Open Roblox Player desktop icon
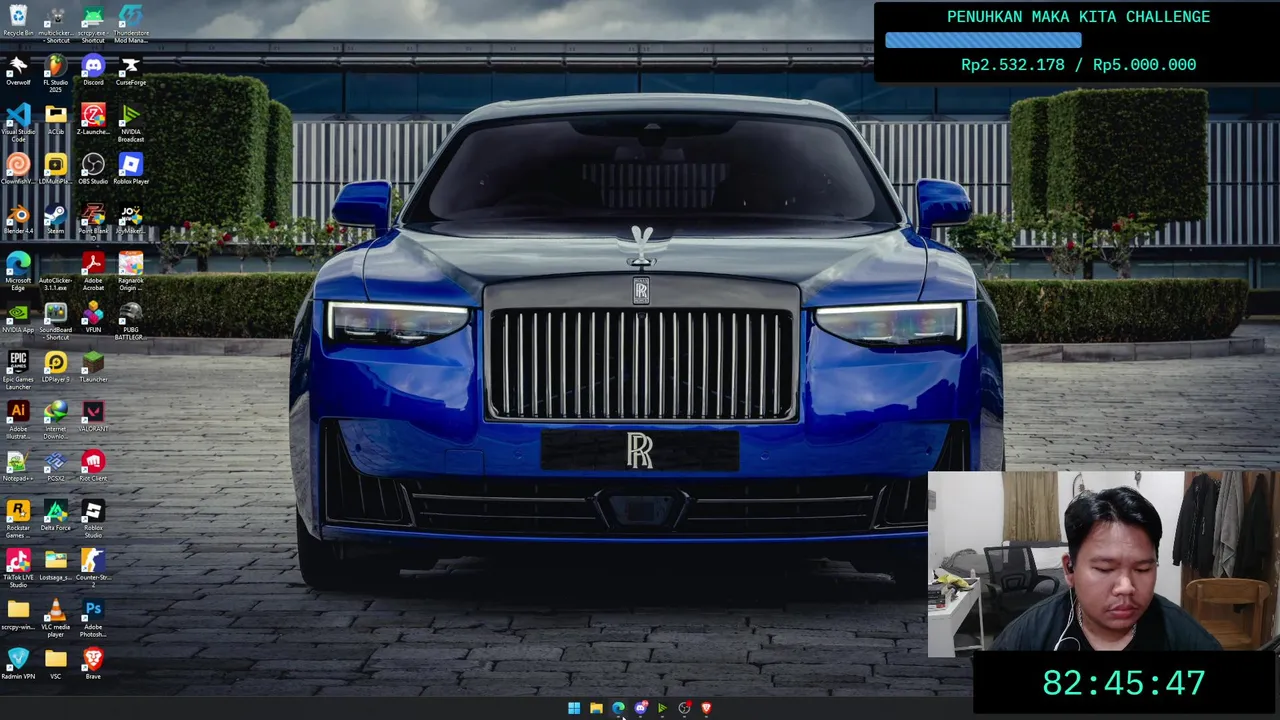Screen dimensions: 1280x720 coord(131,169)
